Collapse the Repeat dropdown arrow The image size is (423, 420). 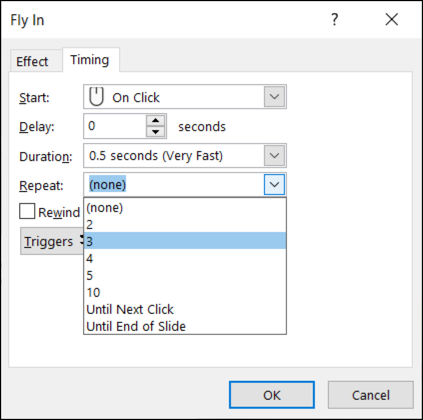pyautogui.click(x=274, y=184)
